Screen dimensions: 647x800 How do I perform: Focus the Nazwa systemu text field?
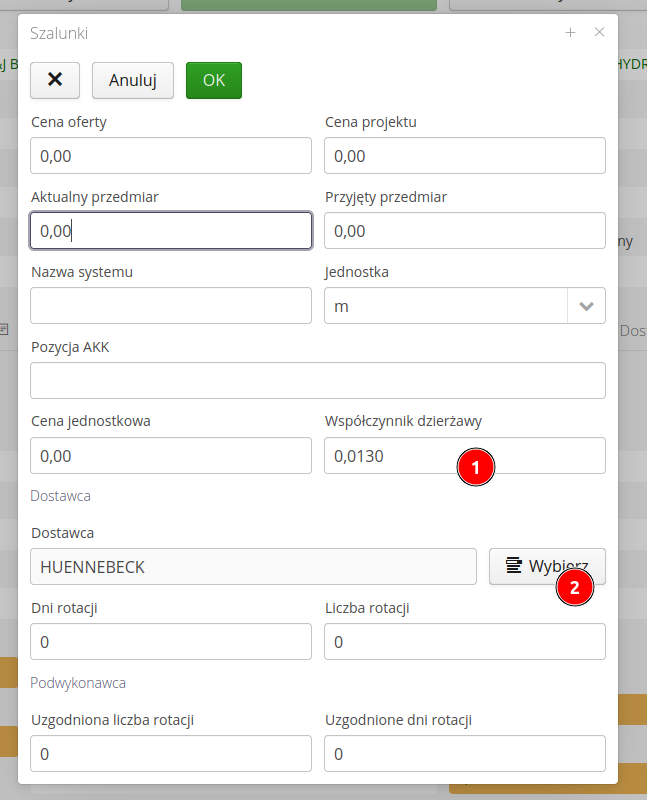(171, 306)
